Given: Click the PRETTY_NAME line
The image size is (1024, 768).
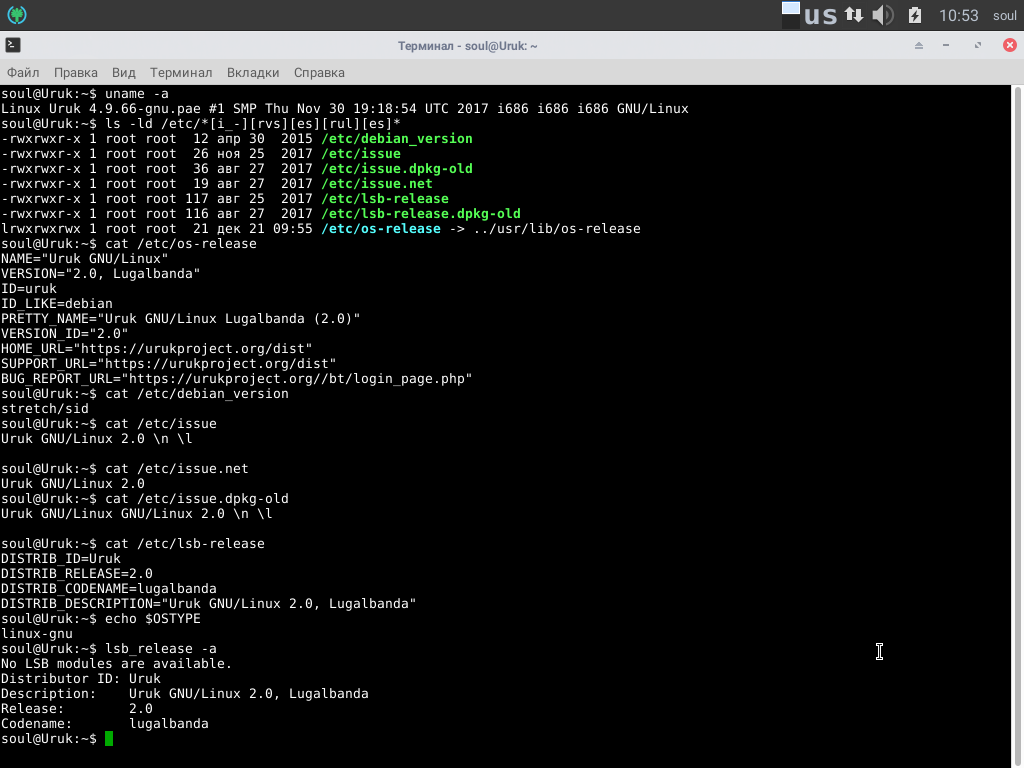Looking at the screenshot, I should pyautogui.click(x=180, y=319).
